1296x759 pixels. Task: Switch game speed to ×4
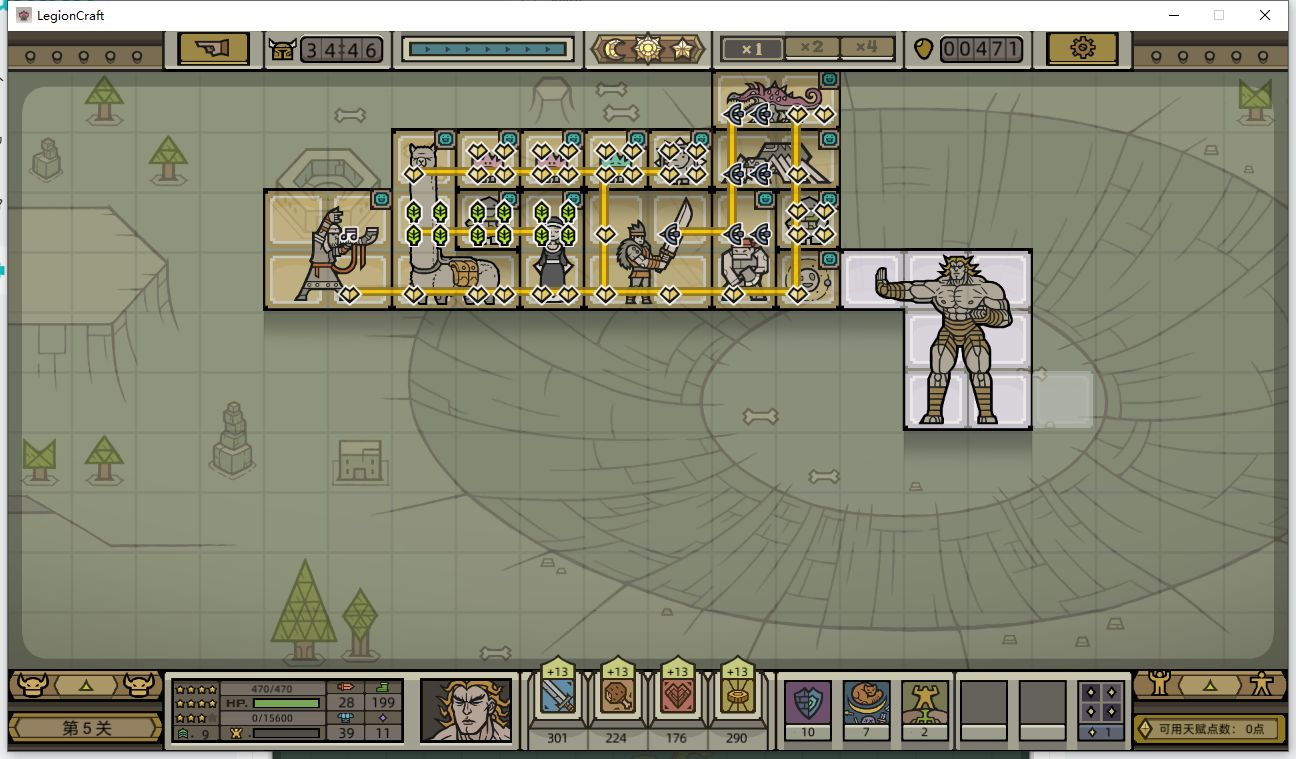pyautogui.click(x=866, y=47)
